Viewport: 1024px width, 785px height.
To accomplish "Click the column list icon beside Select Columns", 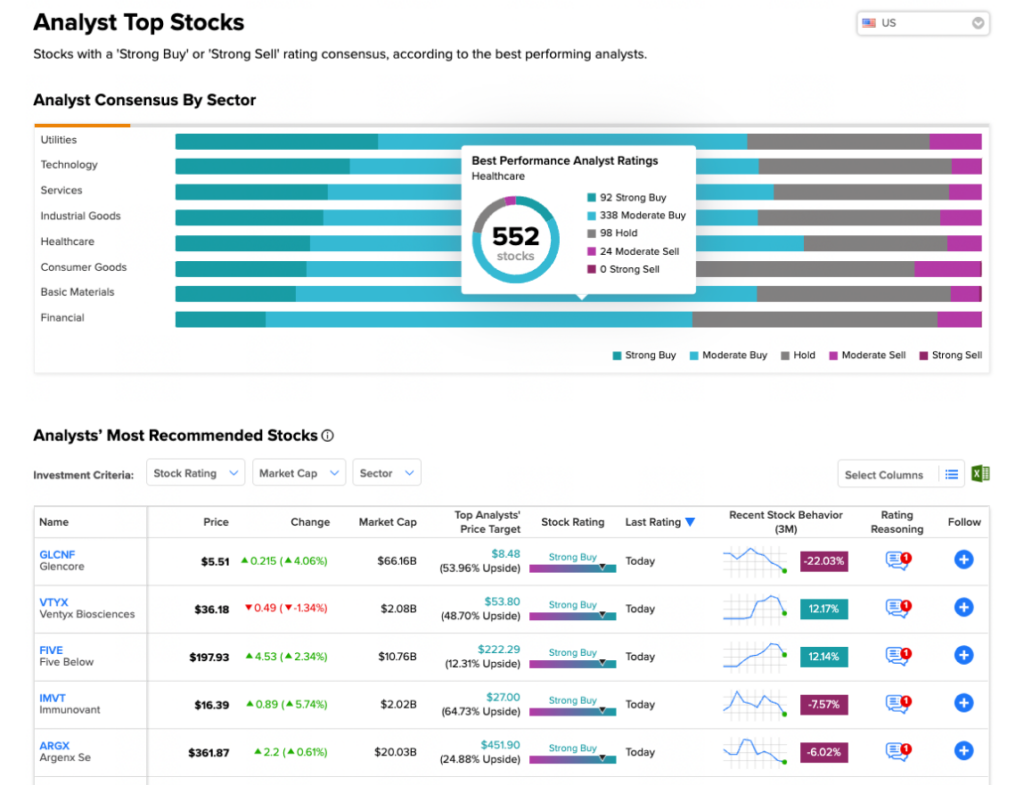I will coord(952,475).
